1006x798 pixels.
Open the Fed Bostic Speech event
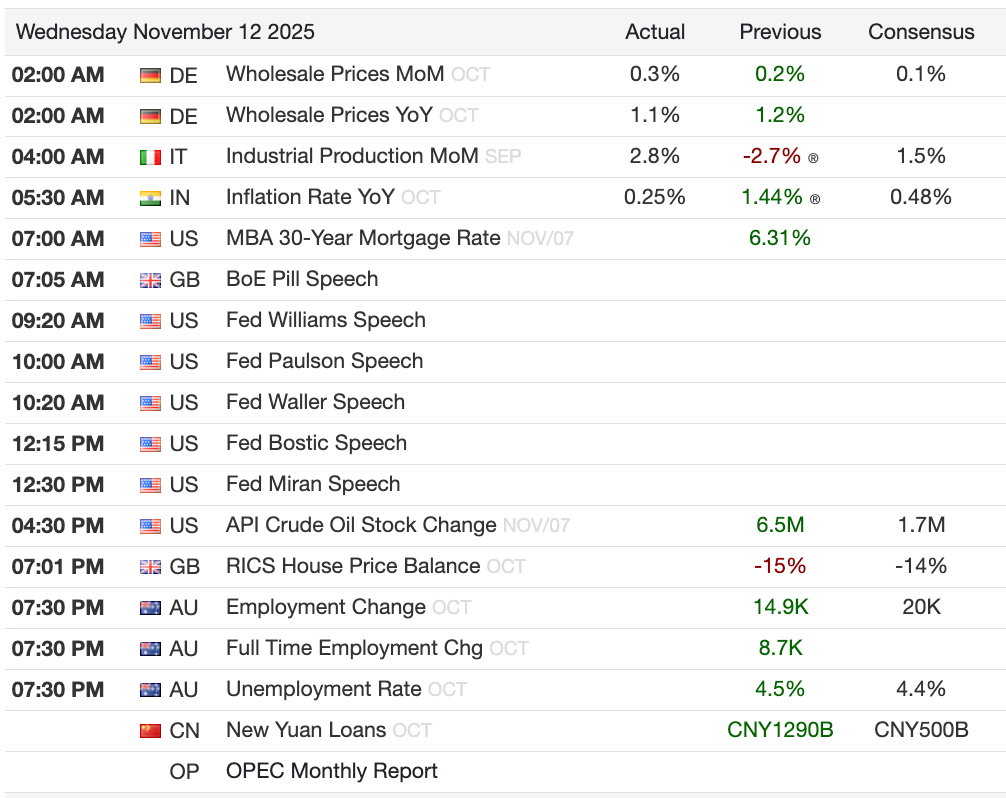(316, 443)
